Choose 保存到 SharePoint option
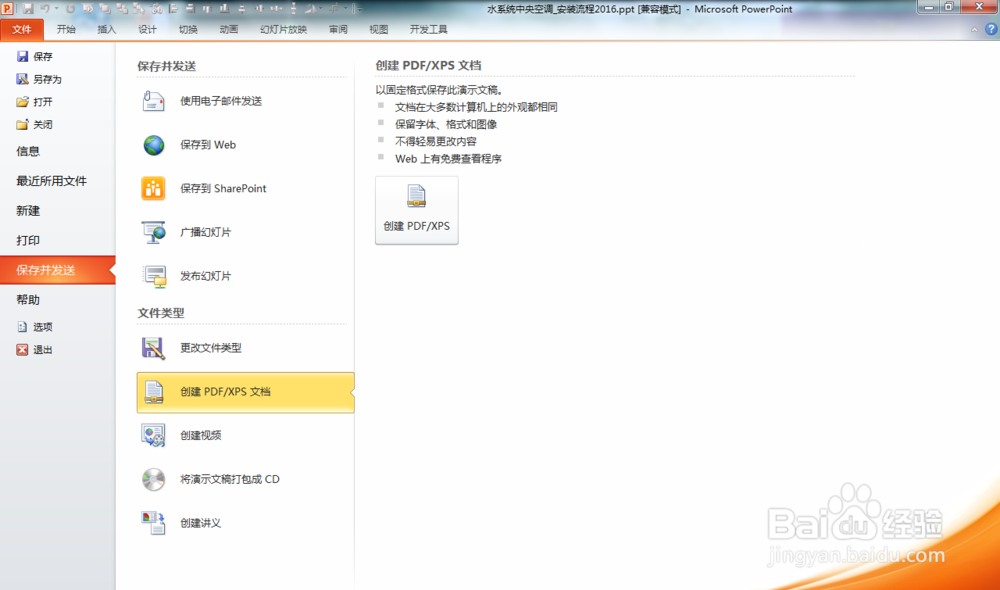Screen dimensions: 1000x590 pos(245,188)
